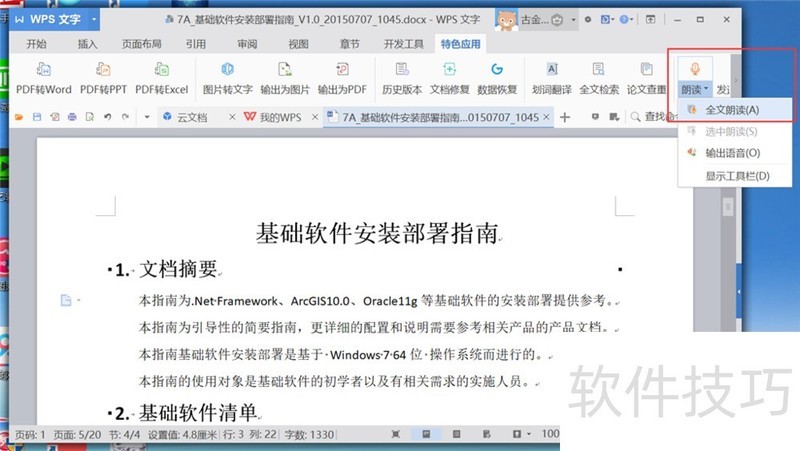
Task: Open the 插入 ribbon tab
Action: click(87, 44)
